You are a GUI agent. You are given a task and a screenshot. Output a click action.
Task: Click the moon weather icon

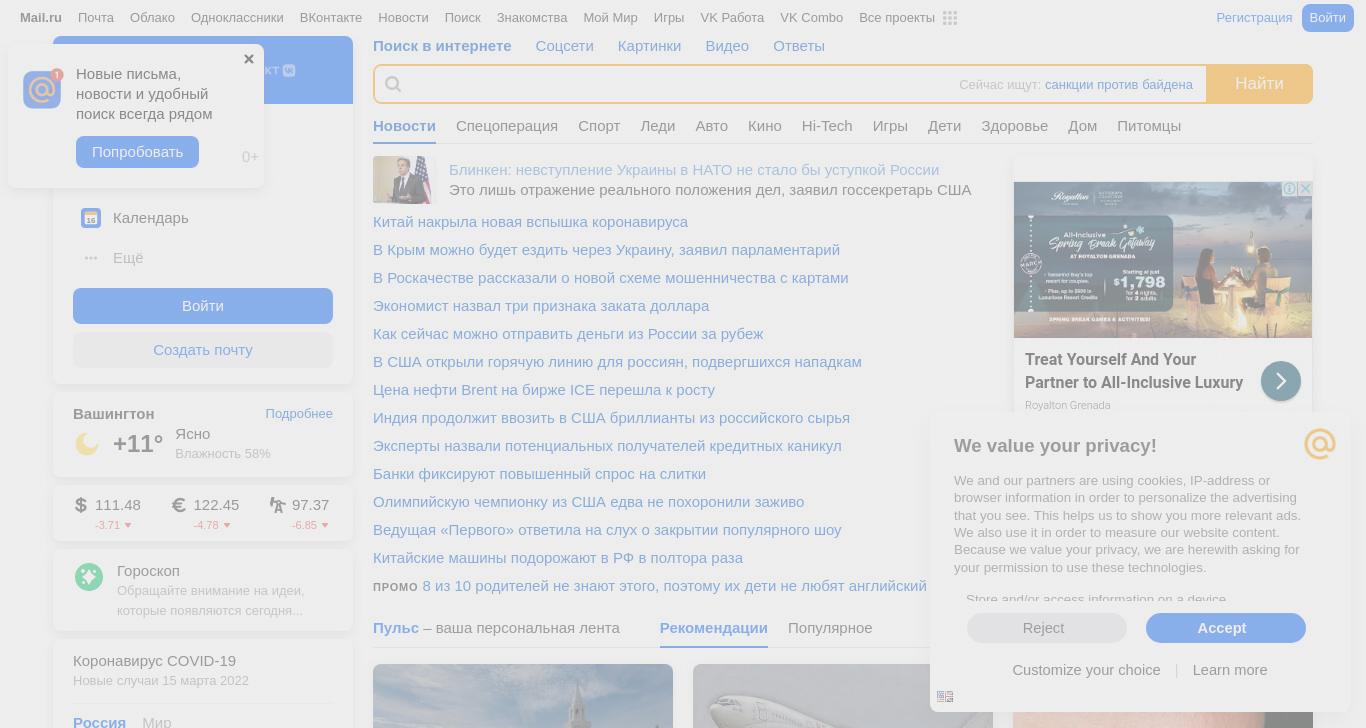(x=87, y=444)
